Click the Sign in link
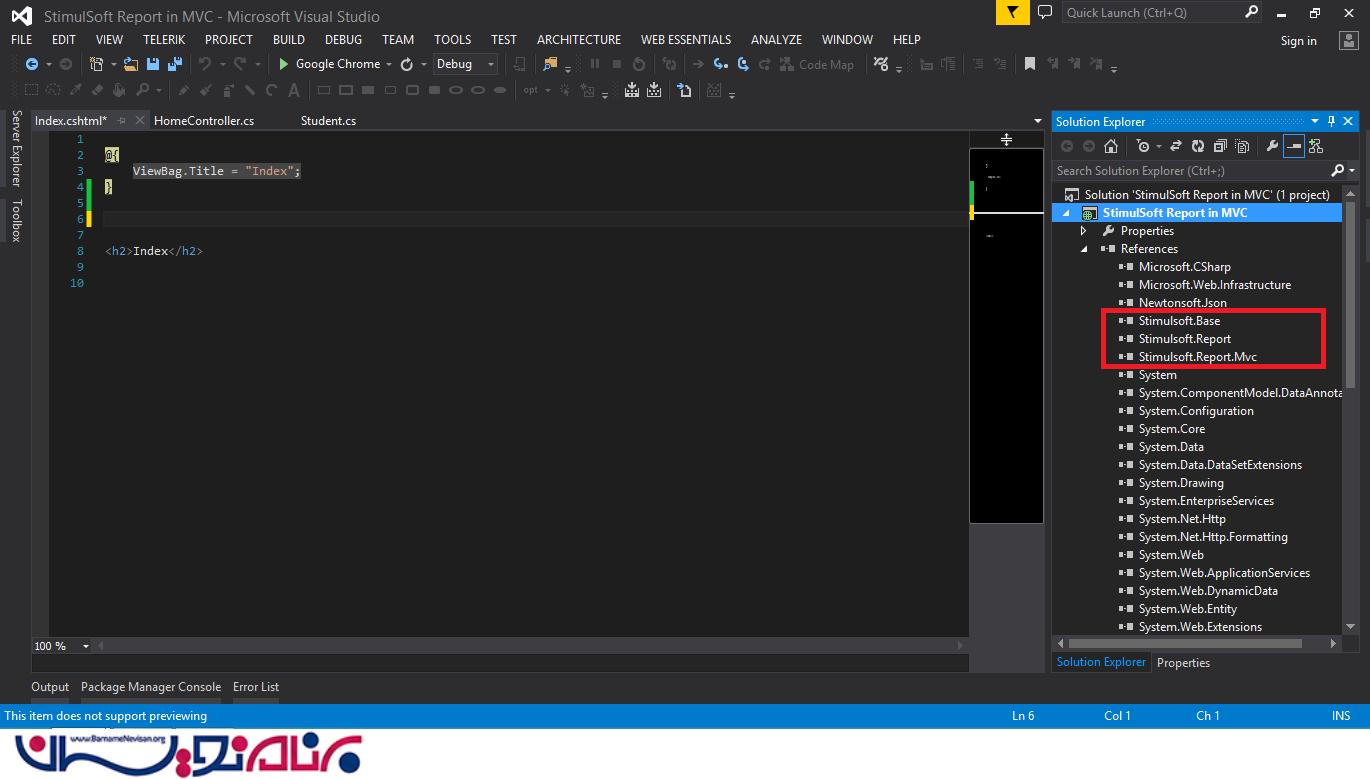 tap(1298, 41)
